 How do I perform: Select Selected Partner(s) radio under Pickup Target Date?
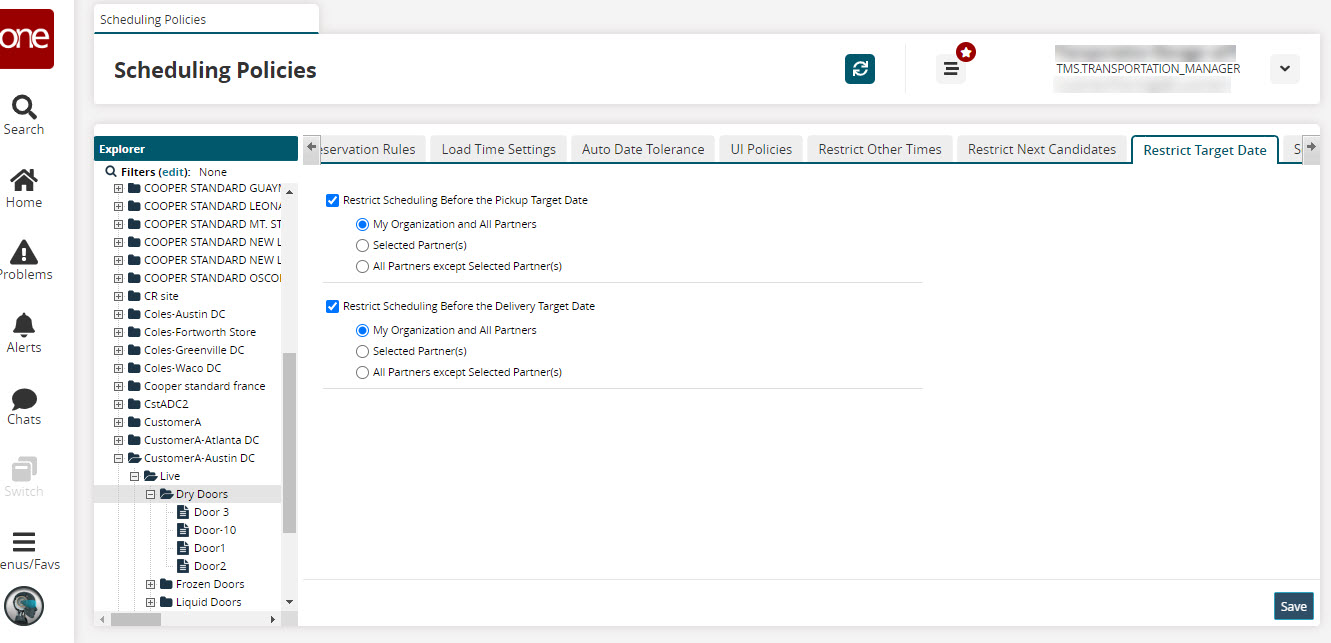[363, 245]
